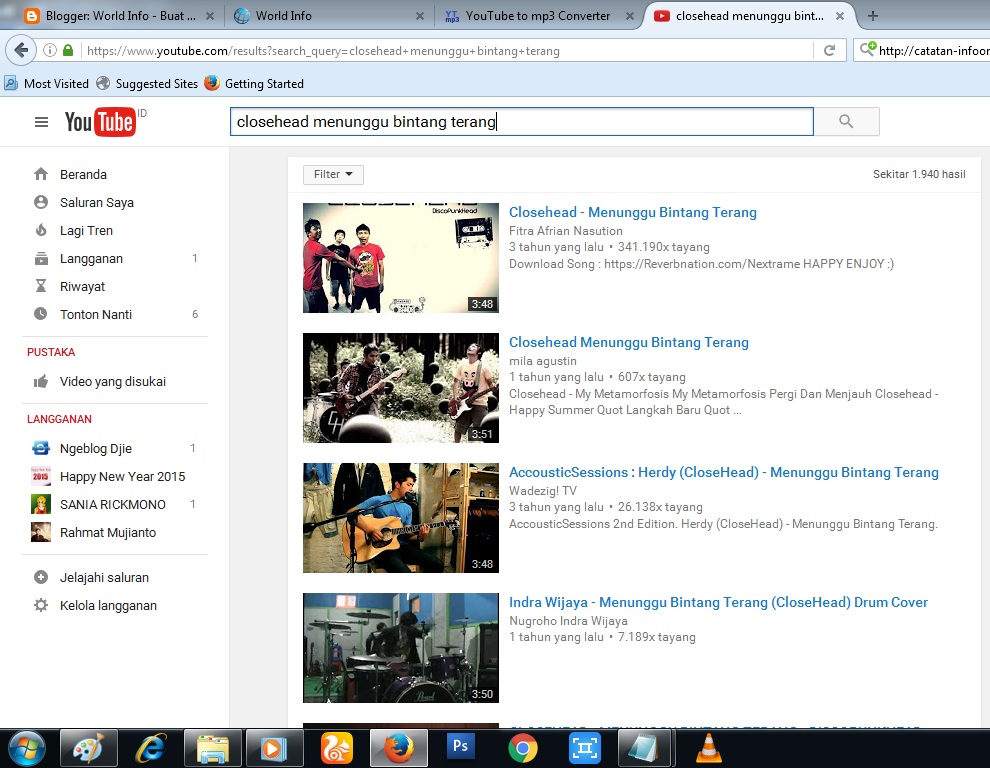The width and height of the screenshot is (990, 768).
Task: Click the site information (i) icon
Action: 50,51
